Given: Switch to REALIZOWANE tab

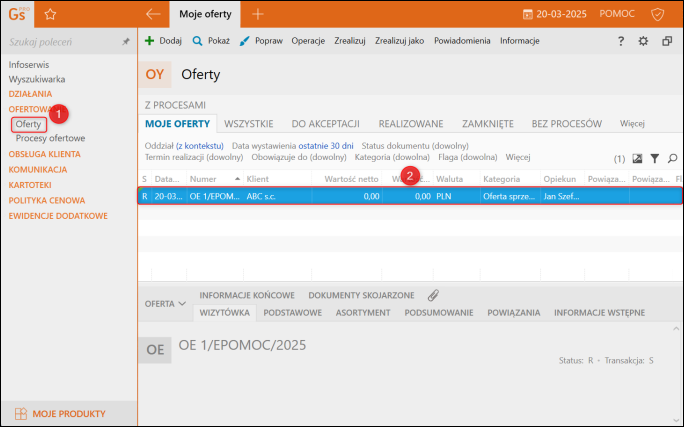Looking at the screenshot, I should (411, 124).
